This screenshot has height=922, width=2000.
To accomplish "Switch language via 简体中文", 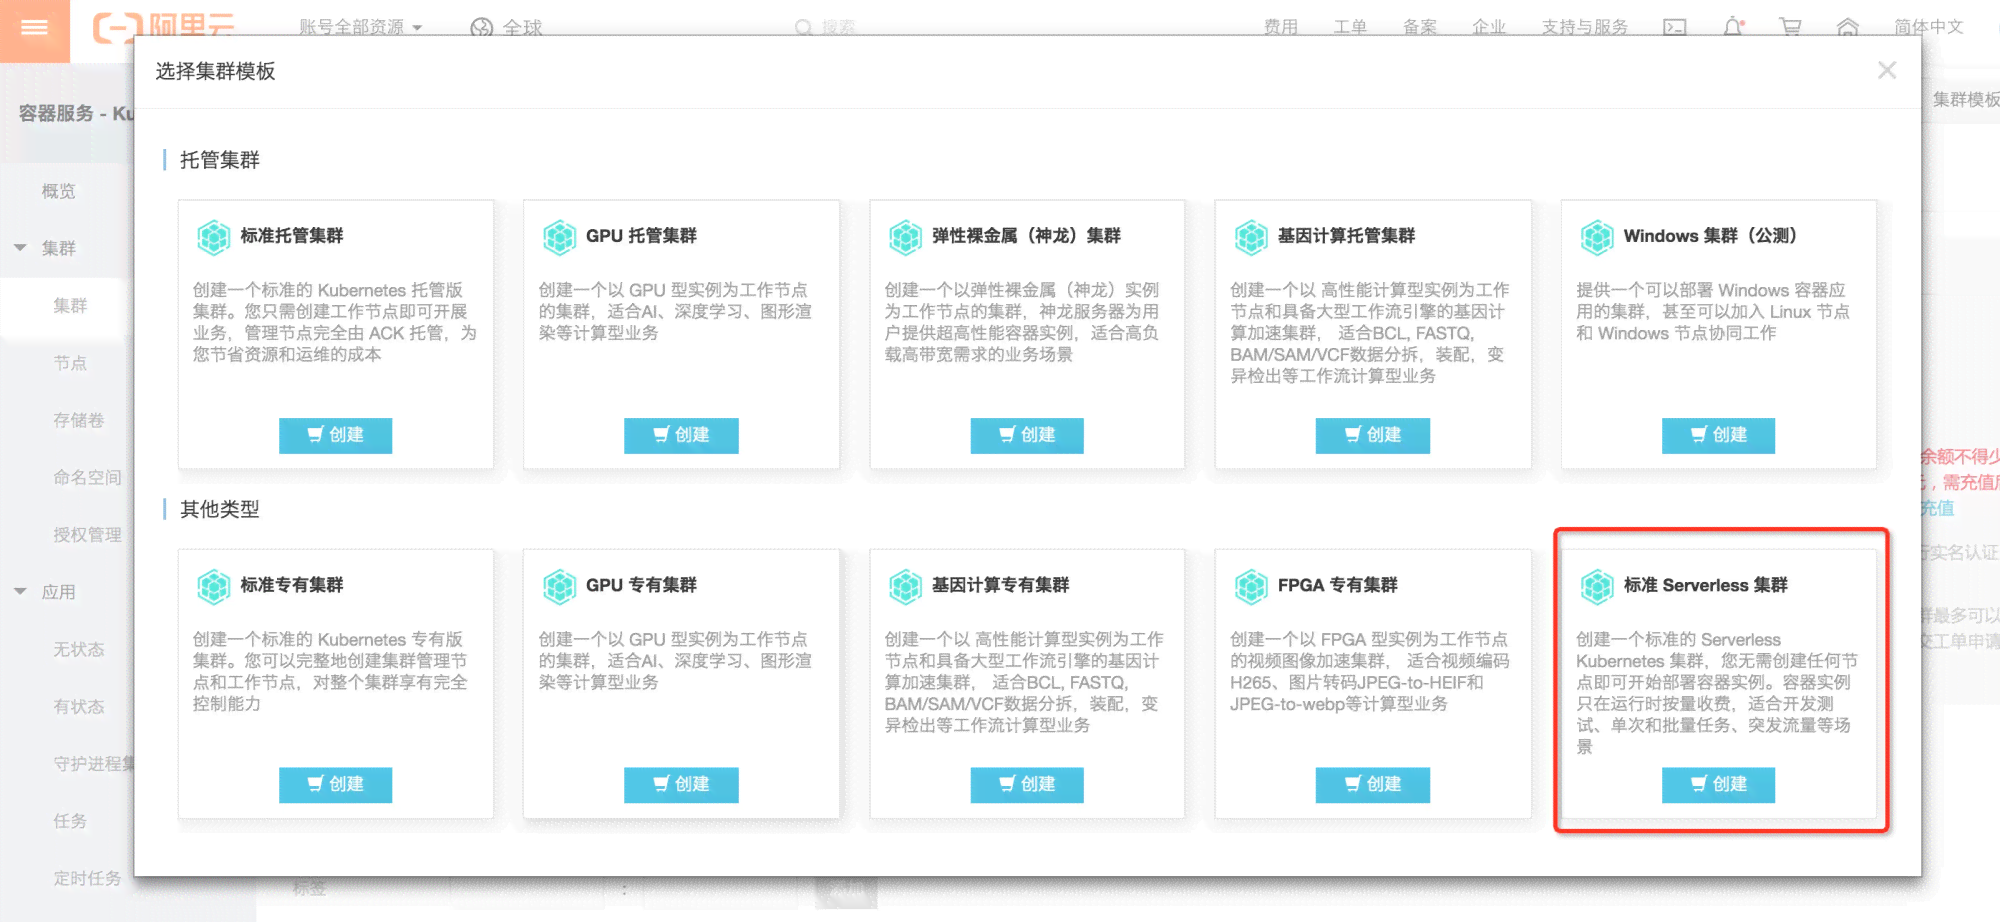I will coord(1929,27).
